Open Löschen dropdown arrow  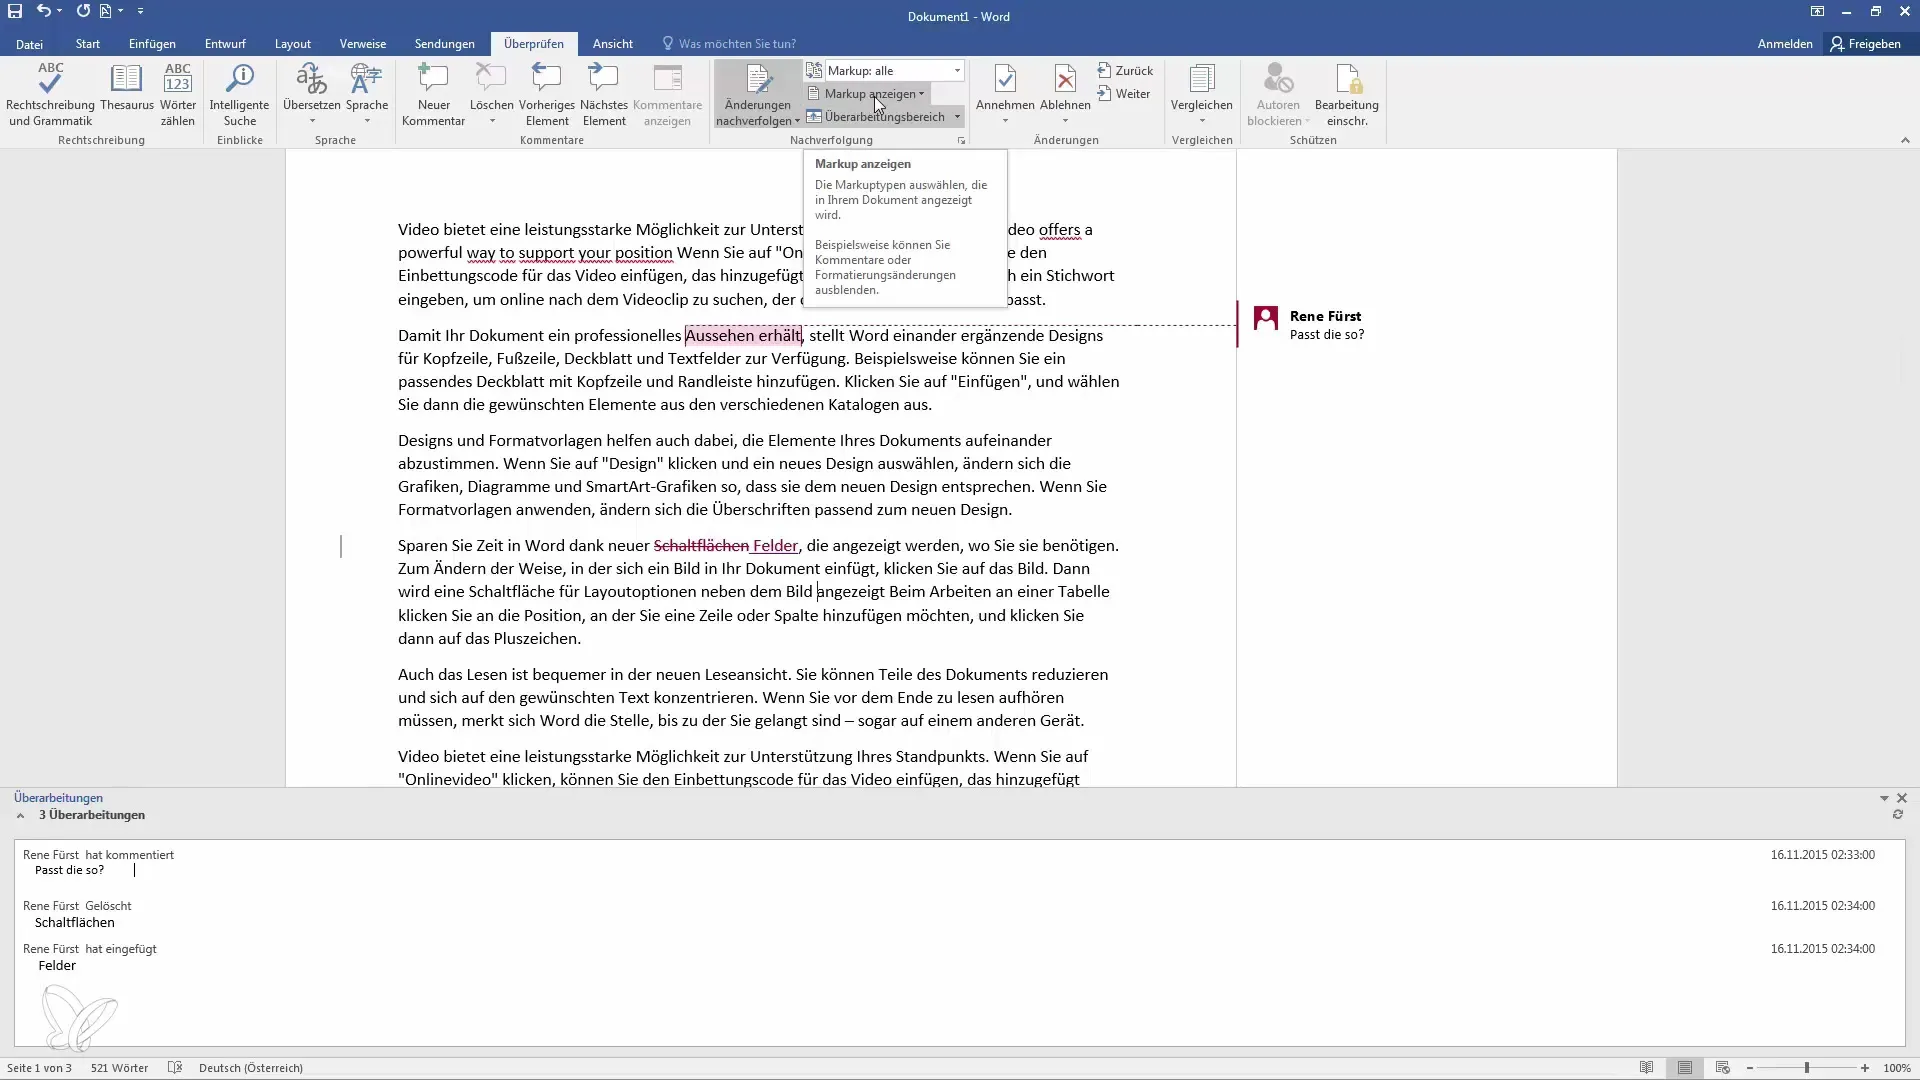pyautogui.click(x=492, y=121)
